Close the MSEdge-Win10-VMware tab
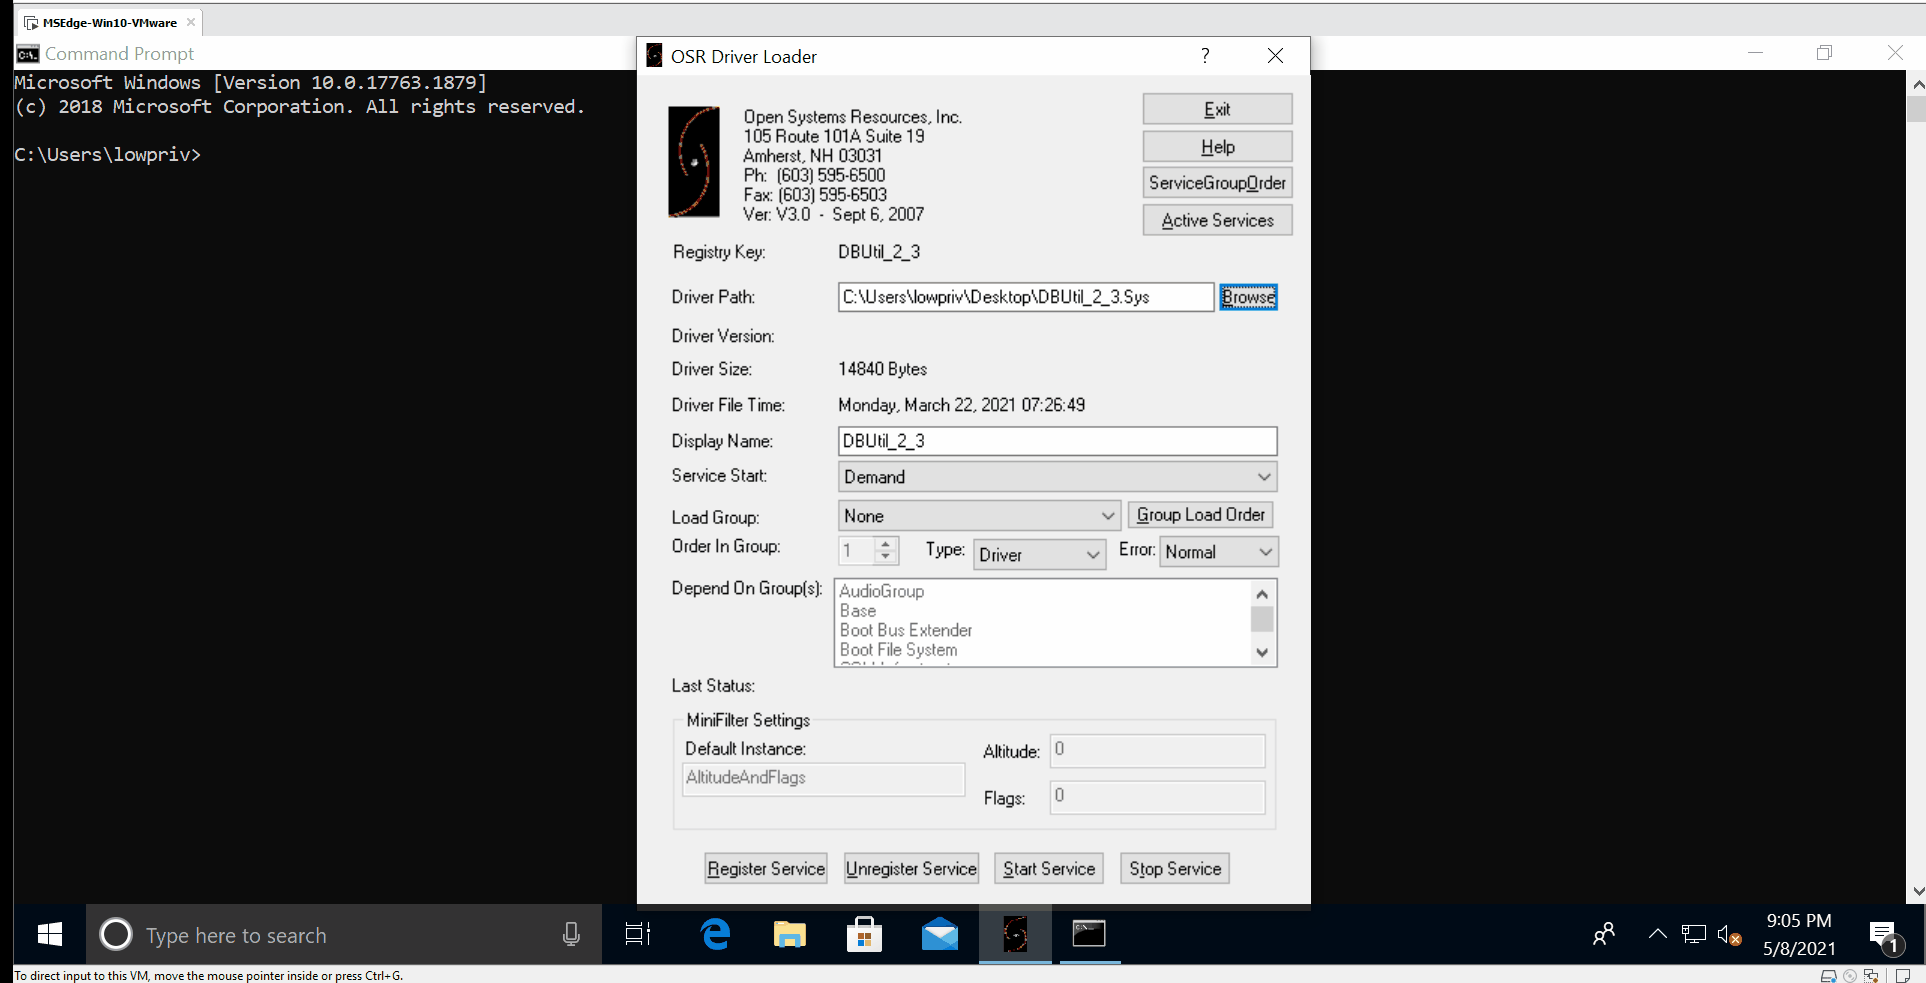Viewport: 1926px width, 983px height. click(191, 22)
